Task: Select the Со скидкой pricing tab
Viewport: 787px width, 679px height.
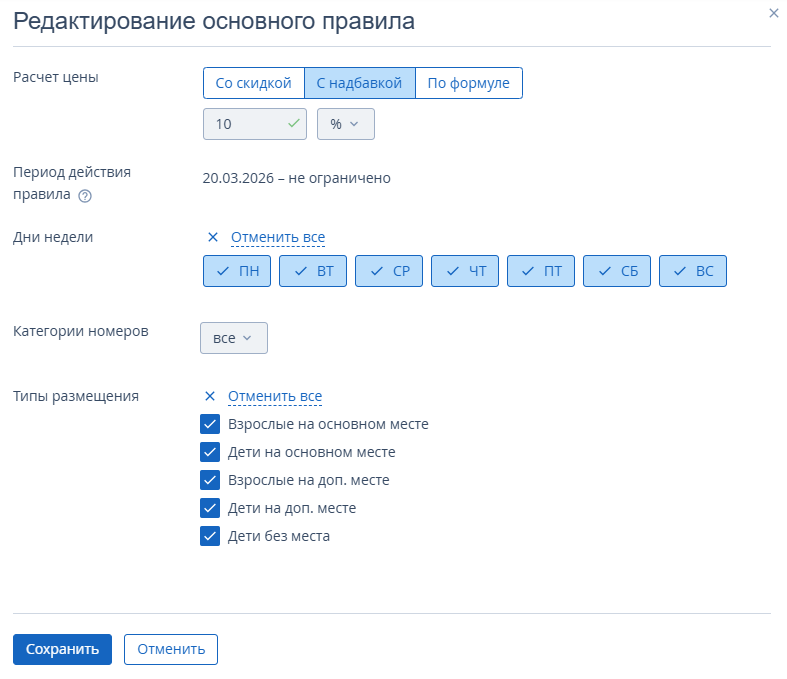Action: click(x=253, y=83)
